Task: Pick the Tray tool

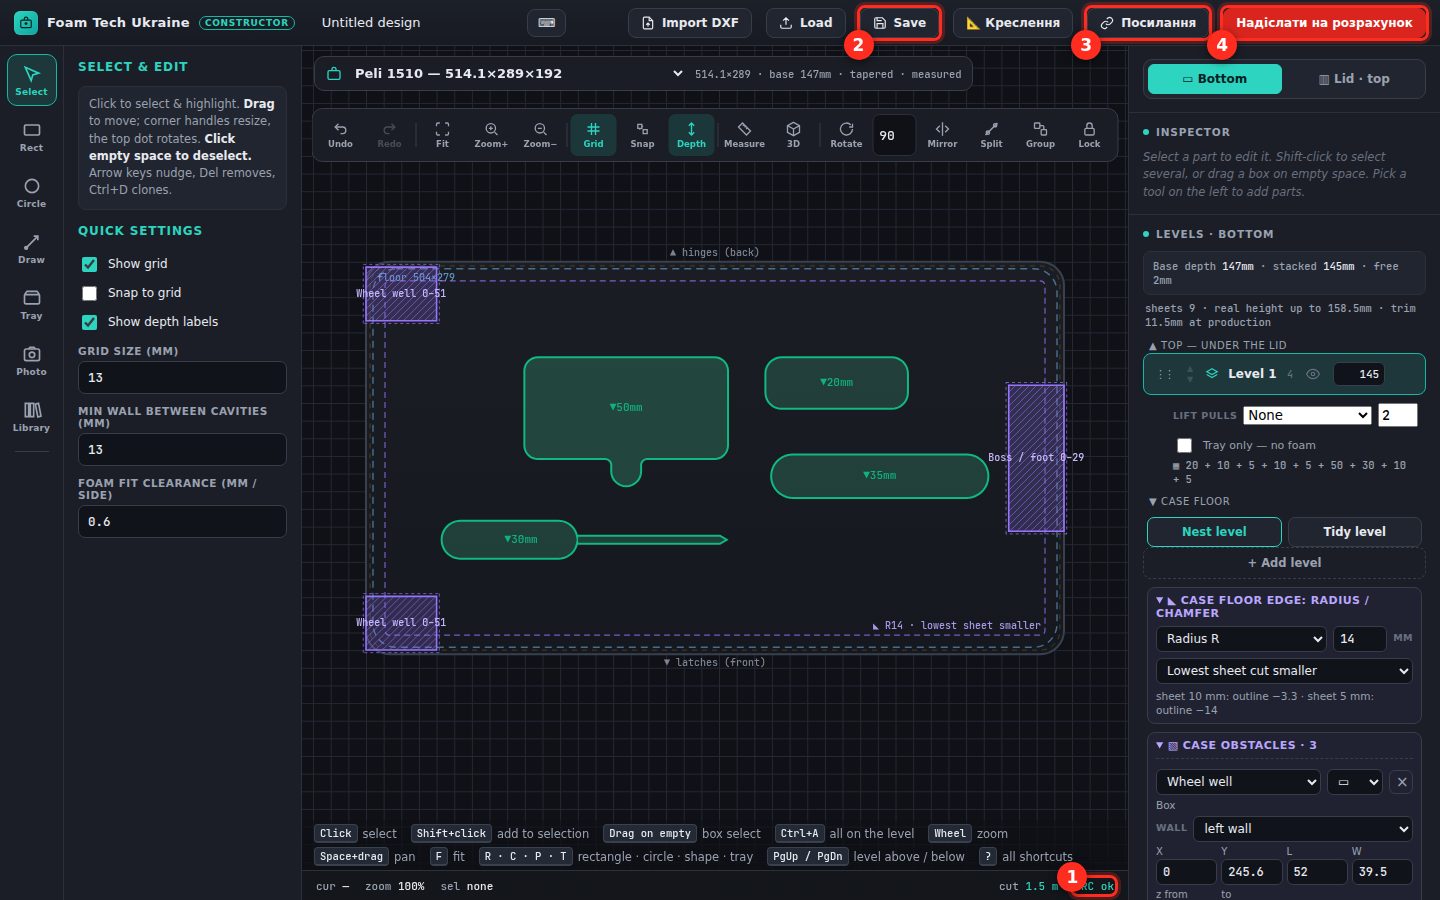Action: [31, 305]
